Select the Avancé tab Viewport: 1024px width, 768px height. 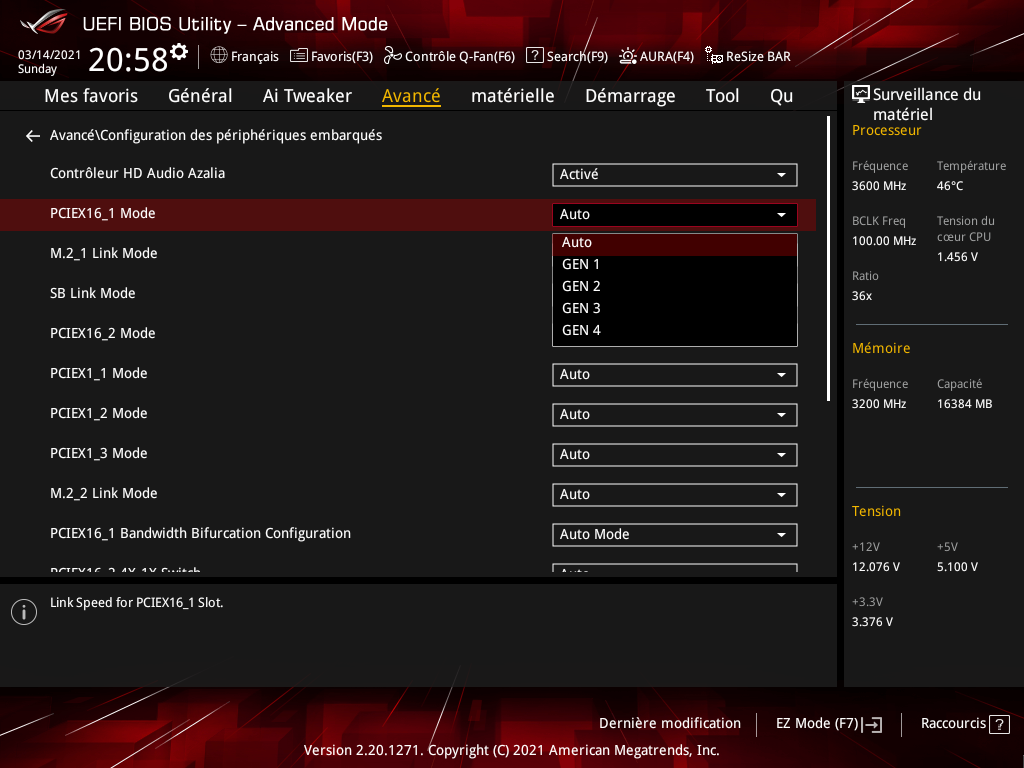pos(411,96)
